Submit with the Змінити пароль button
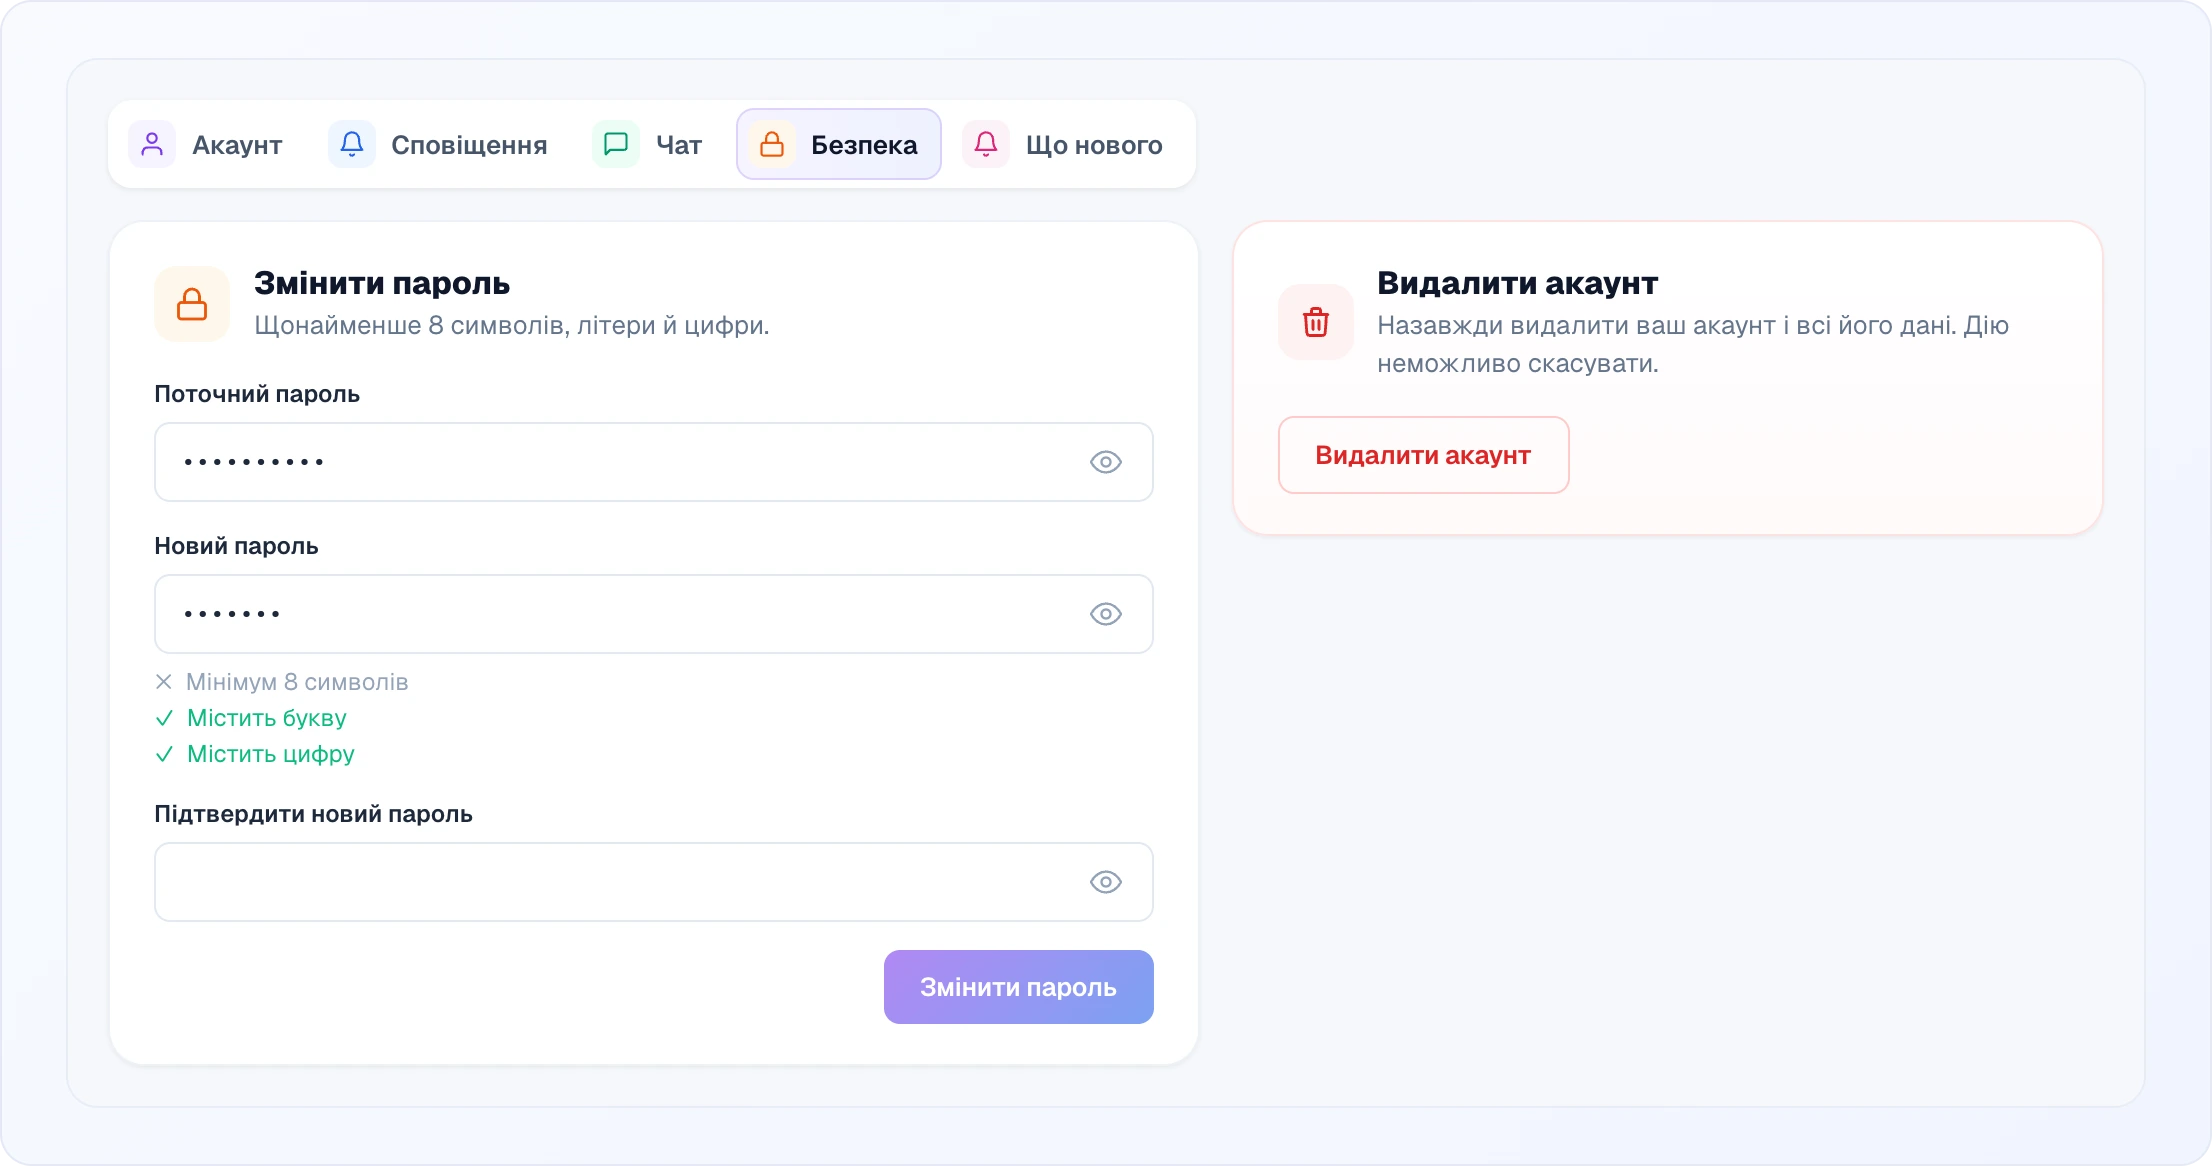The image size is (2212, 1166). point(1019,987)
